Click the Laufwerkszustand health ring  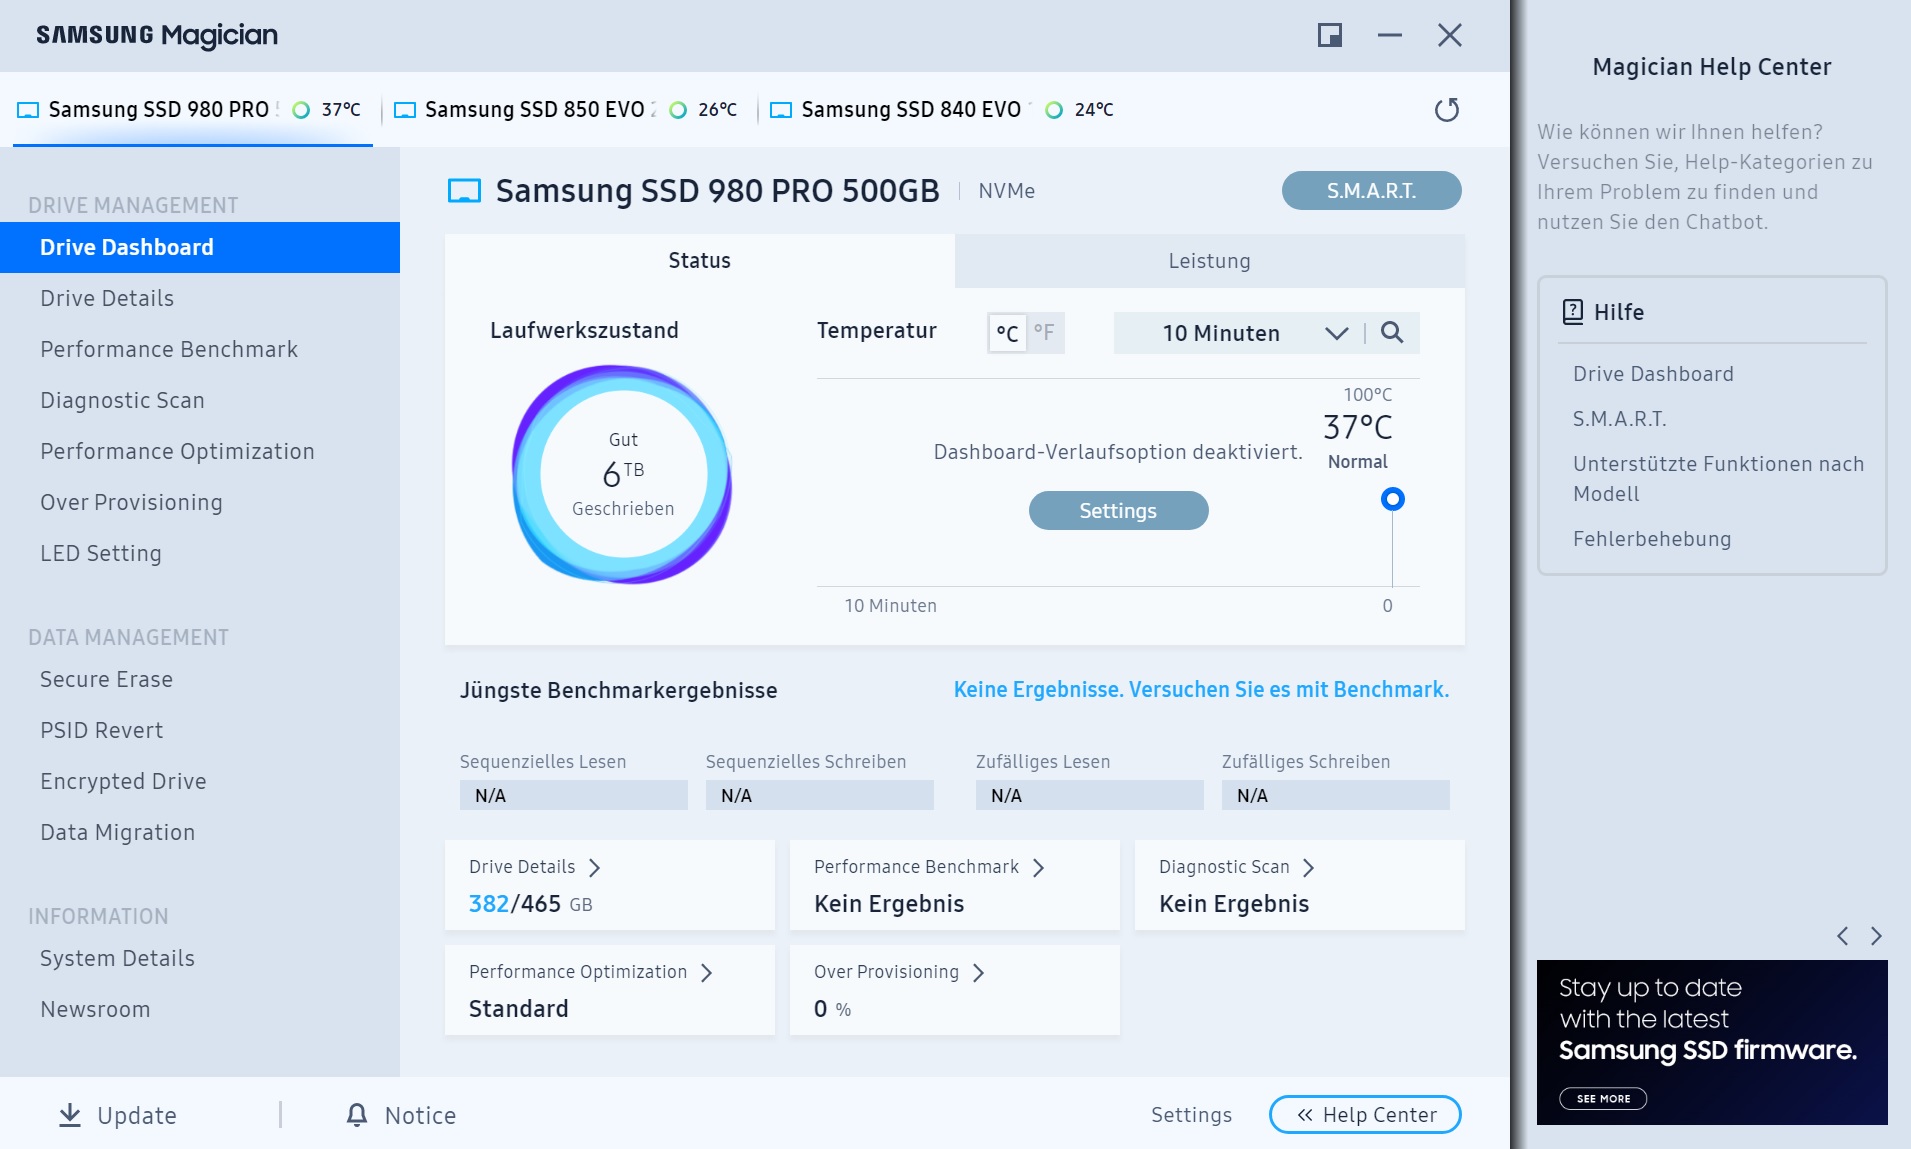pos(622,474)
